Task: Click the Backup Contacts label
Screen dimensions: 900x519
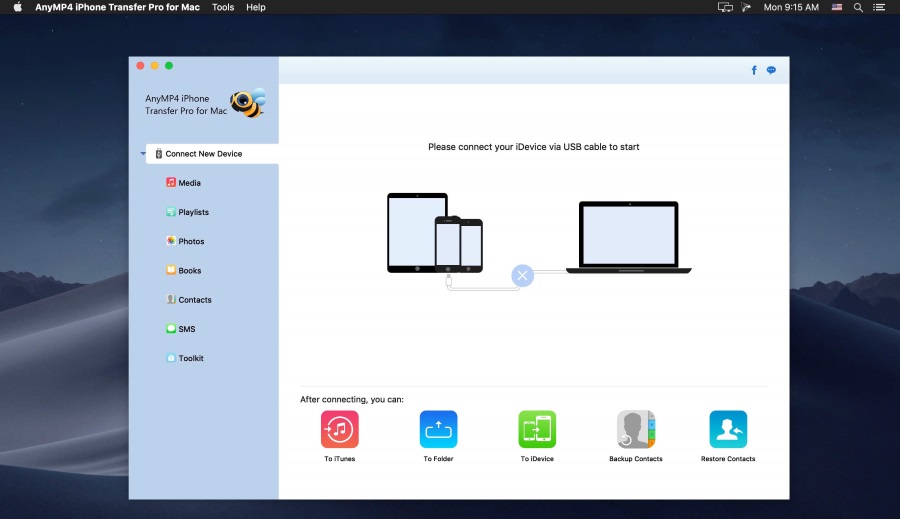Action: click(635, 459)
